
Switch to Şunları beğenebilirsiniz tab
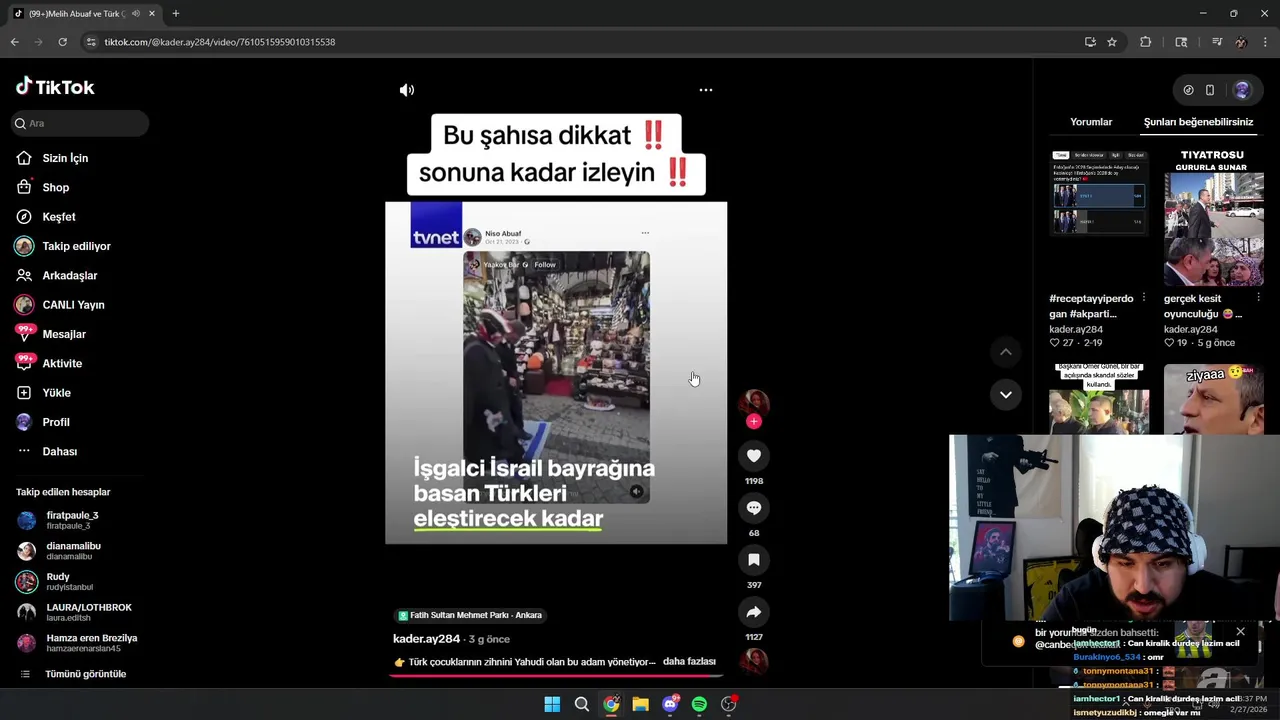(x=1198, y=122)
